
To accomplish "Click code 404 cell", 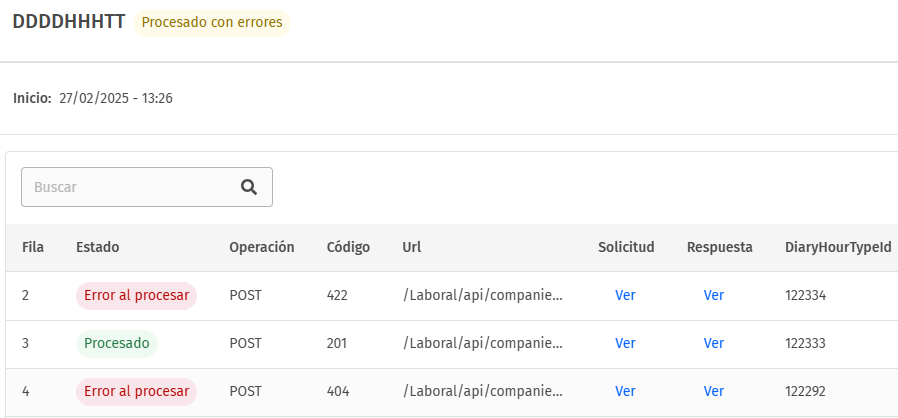I will [x=338, y=392].
